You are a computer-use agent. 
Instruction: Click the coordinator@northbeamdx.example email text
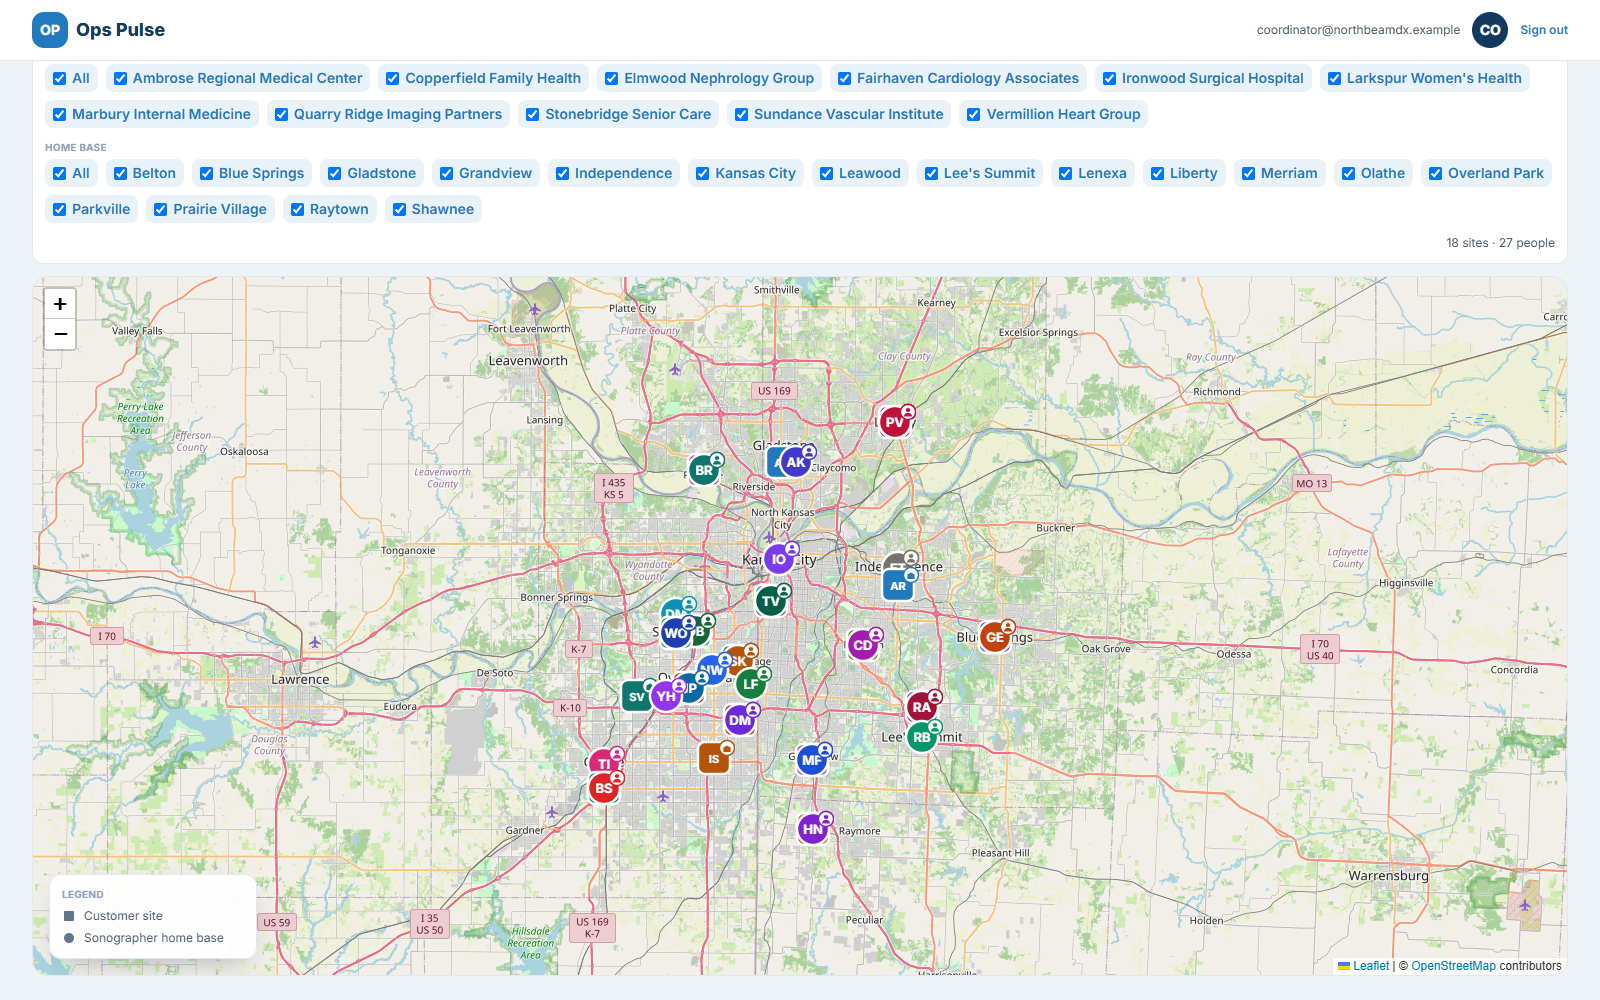point(1358,30)
